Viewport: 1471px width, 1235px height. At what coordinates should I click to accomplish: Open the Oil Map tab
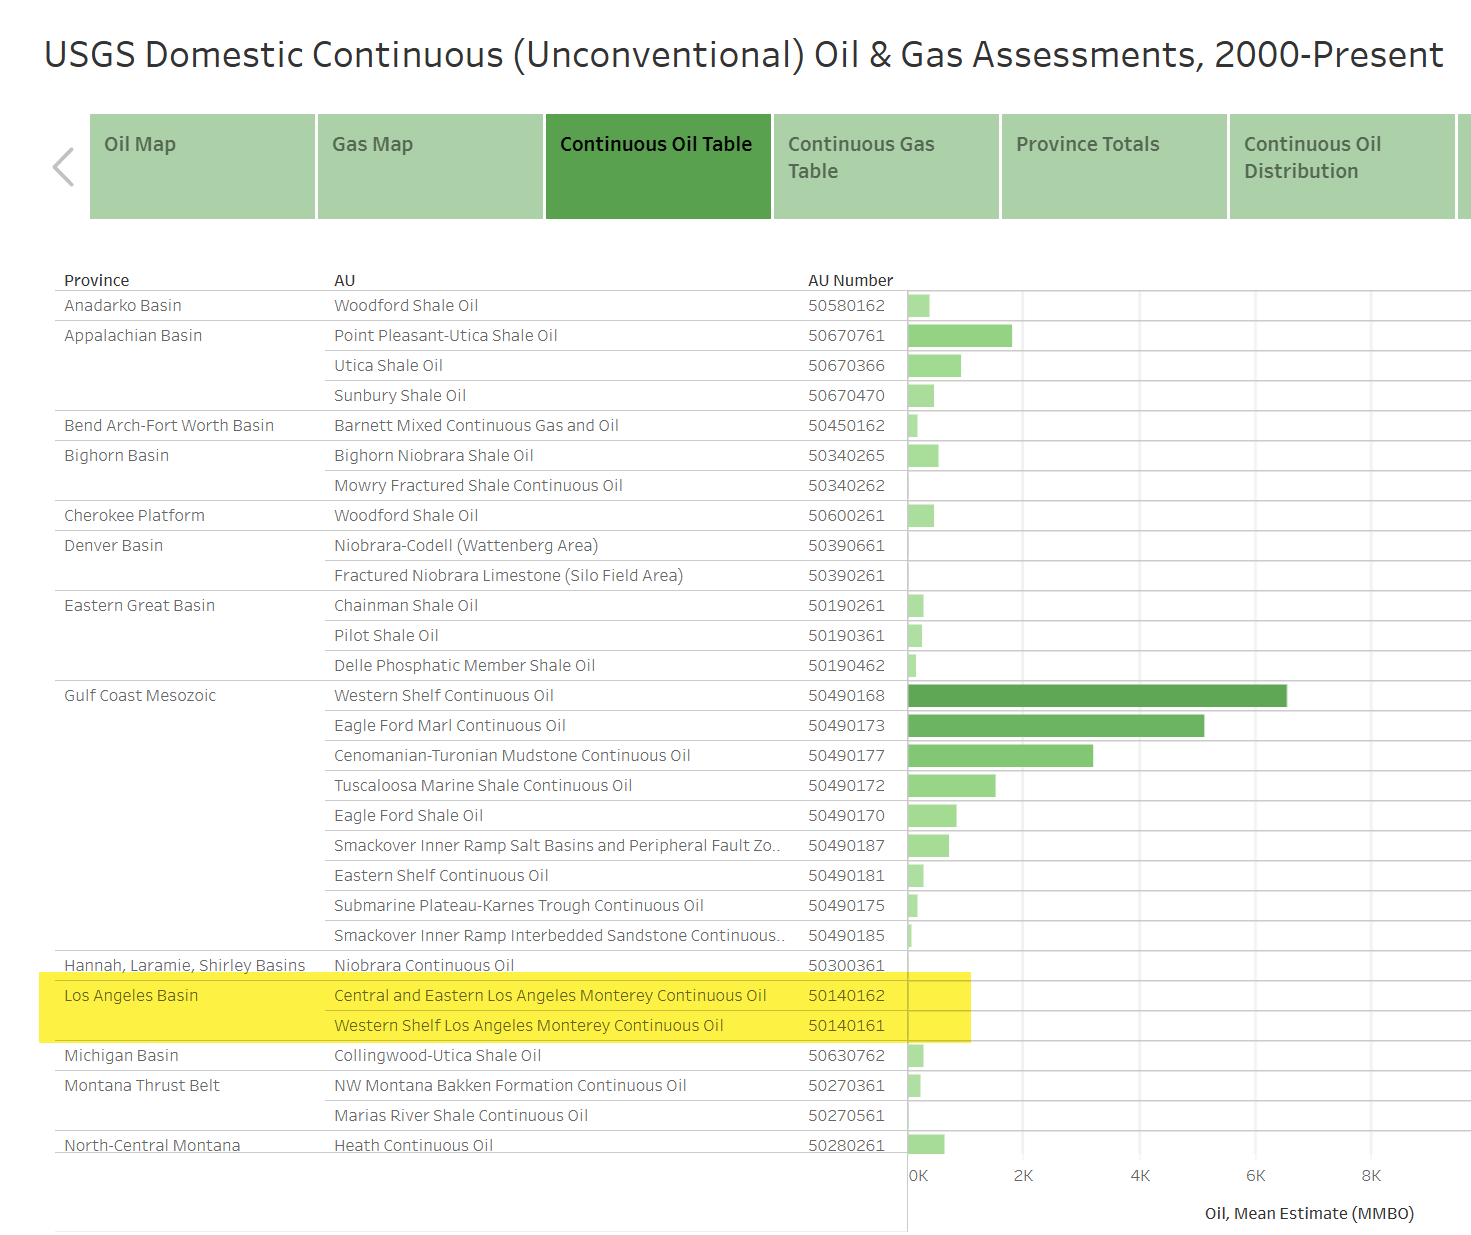point(202,166)
